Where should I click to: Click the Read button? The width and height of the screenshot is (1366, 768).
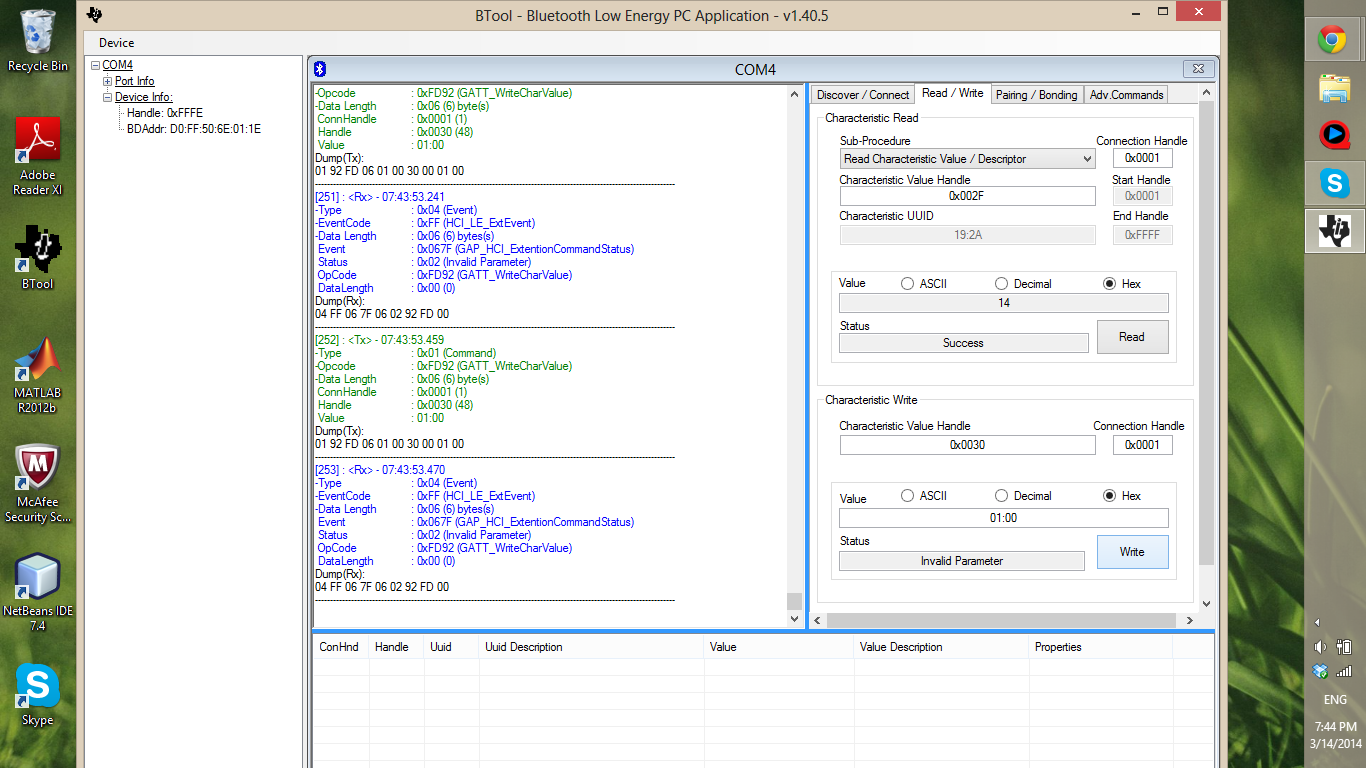[1132, 337]
